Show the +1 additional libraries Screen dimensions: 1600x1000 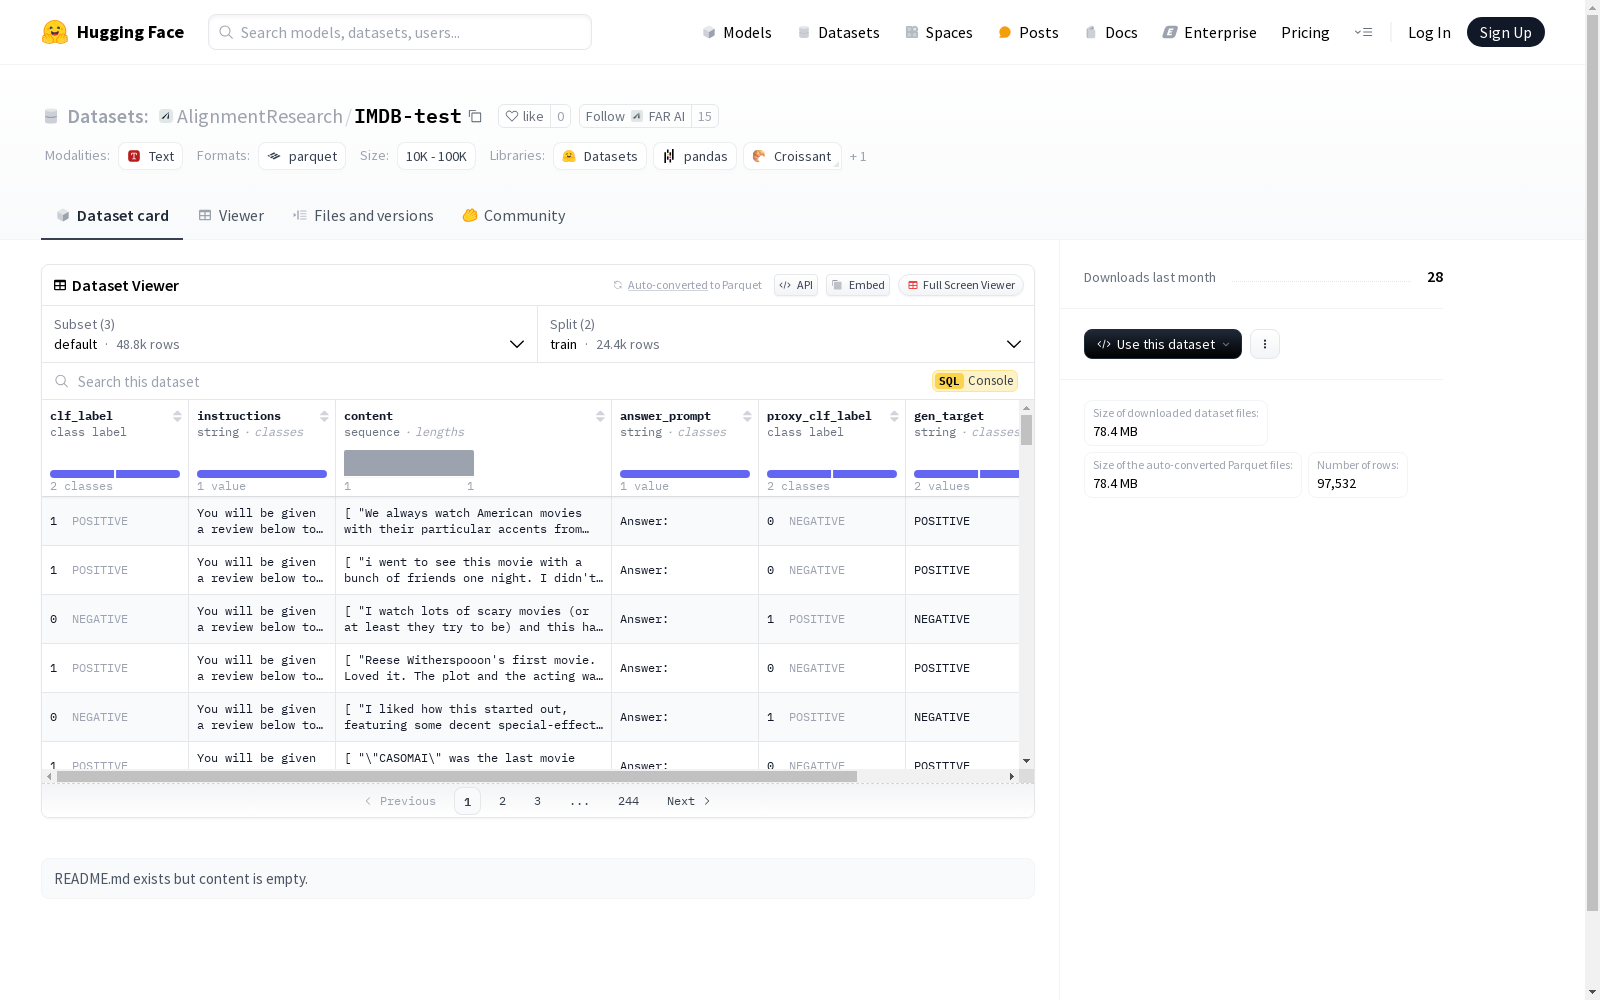pos(858,157)
